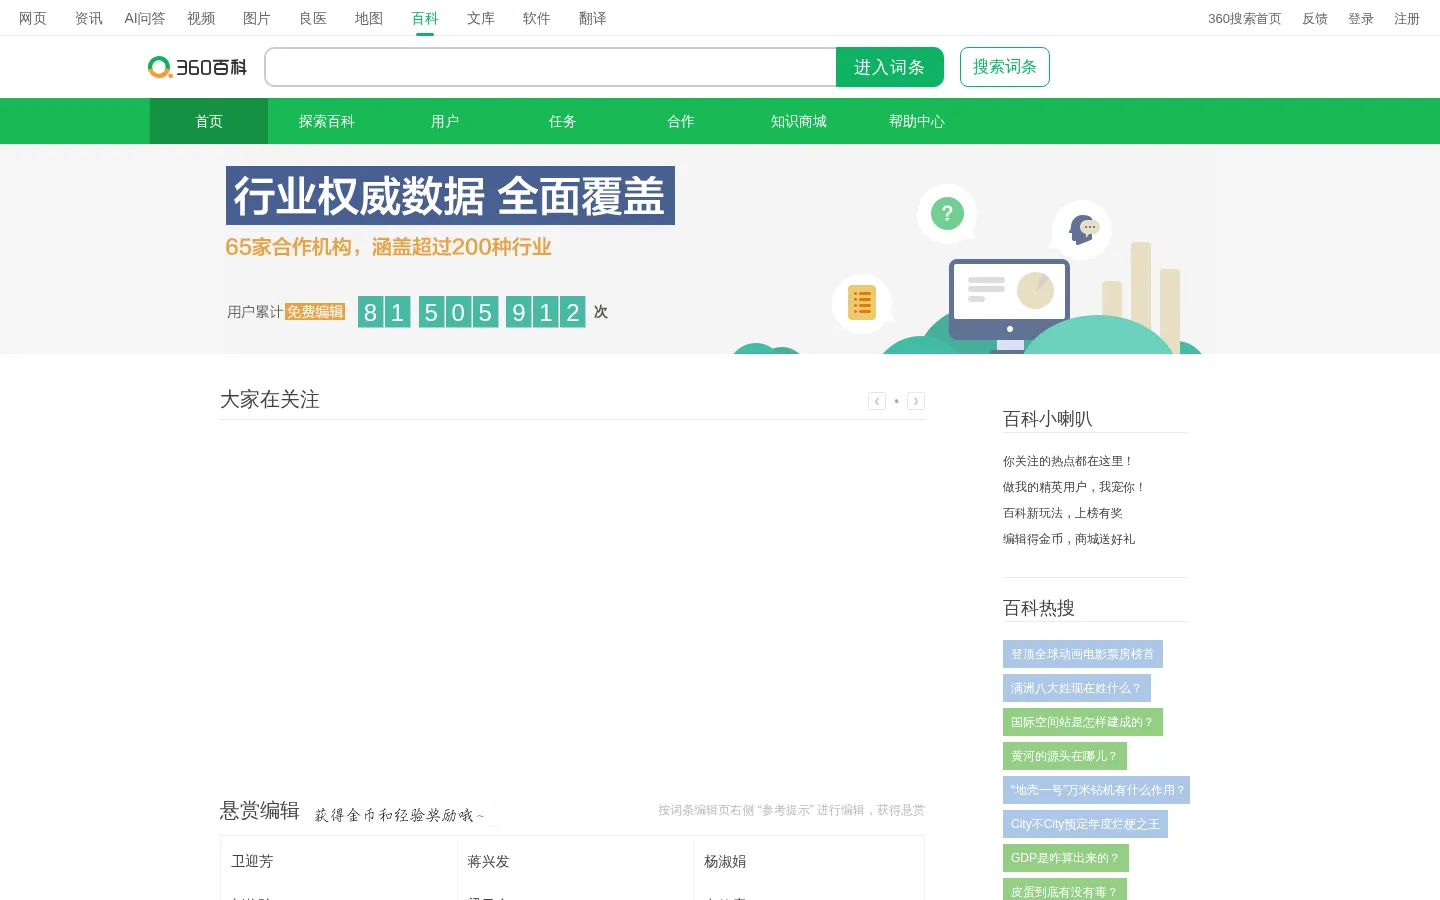Open the AI问答 top tab

tap(145, 18)
